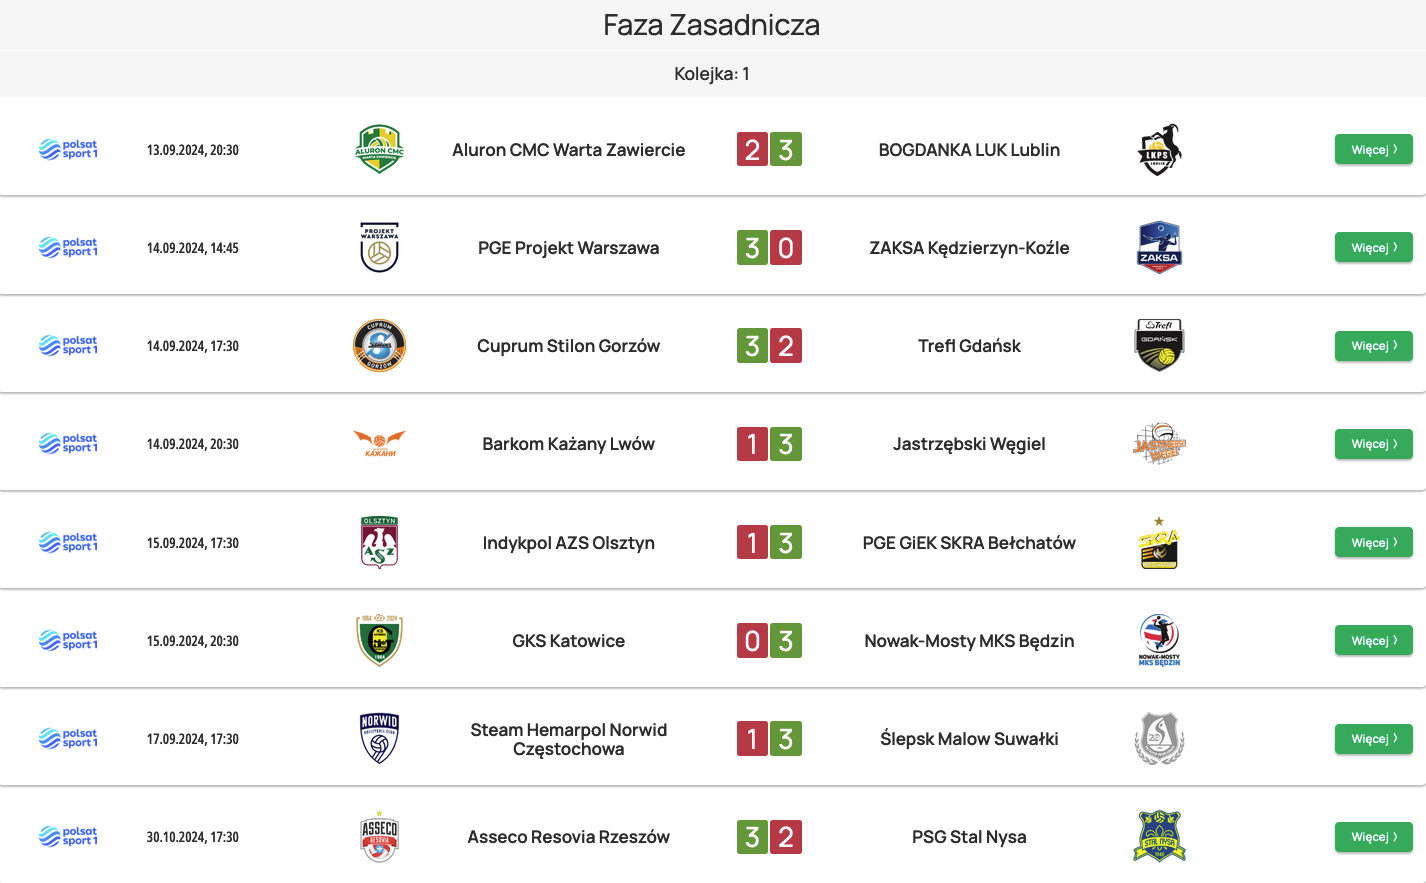Open the Jastrzębski Węgiel team name link
This screenshot has width=1426, height=883.
pyautogui.click(x=969, y=444)
